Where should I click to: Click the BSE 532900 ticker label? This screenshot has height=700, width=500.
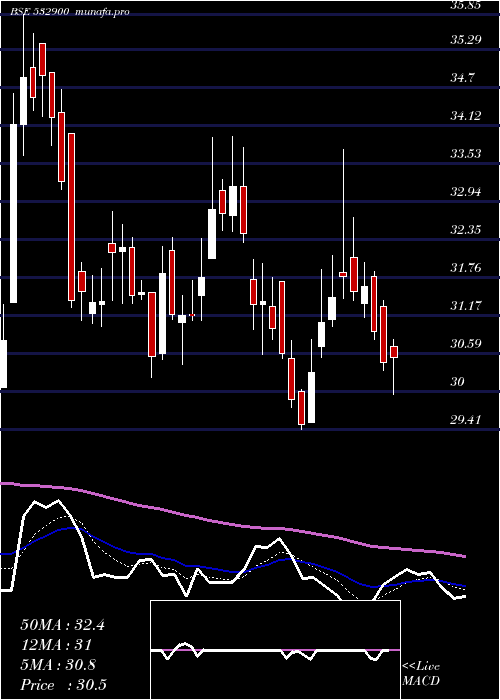[x=40, y=12]
